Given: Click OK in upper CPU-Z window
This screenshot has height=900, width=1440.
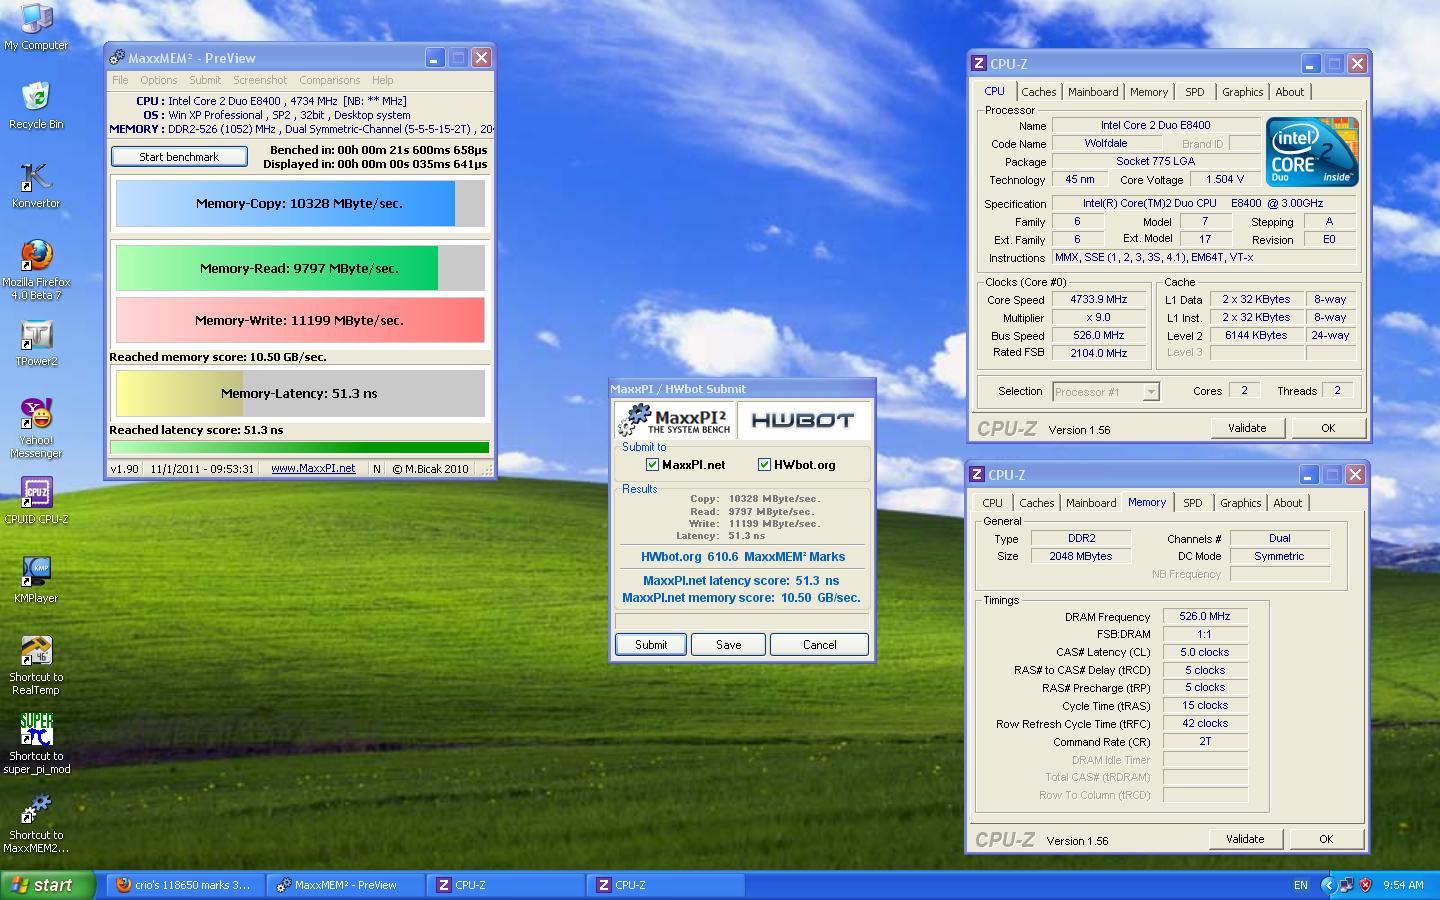Looking at the screenshot, I should click(x=1328, y=428).
